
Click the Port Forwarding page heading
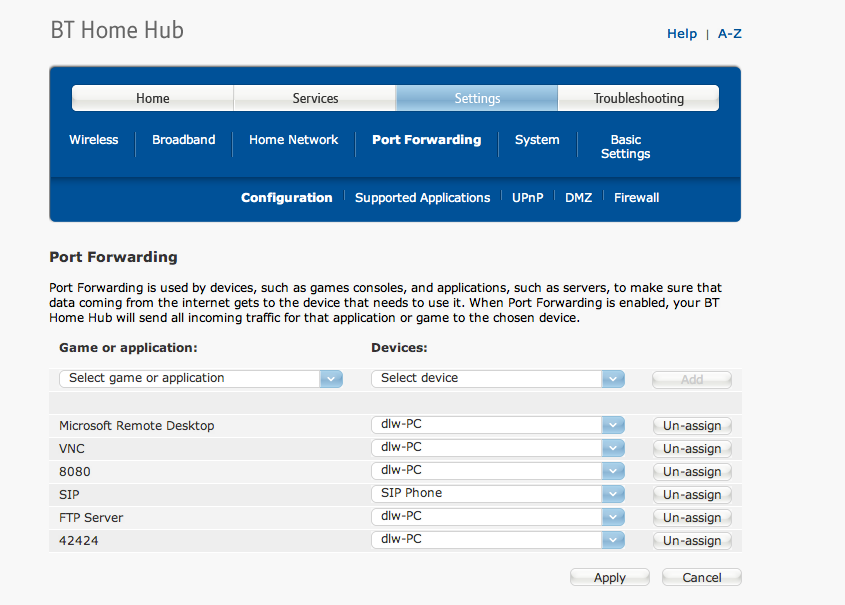point(113,257)
